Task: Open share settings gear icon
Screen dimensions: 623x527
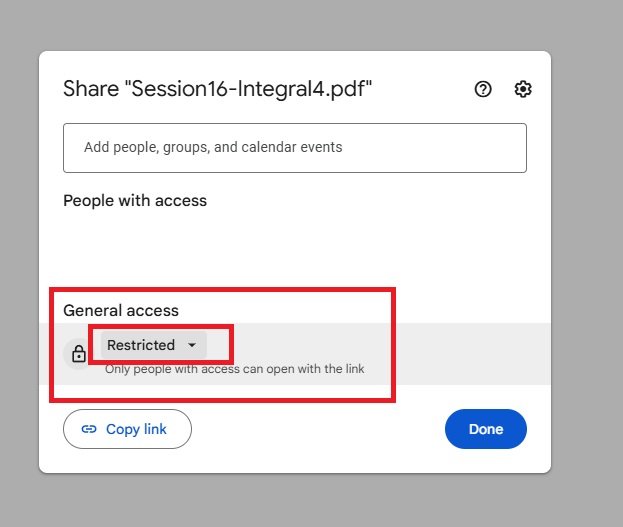Action: tap(522, 89)
